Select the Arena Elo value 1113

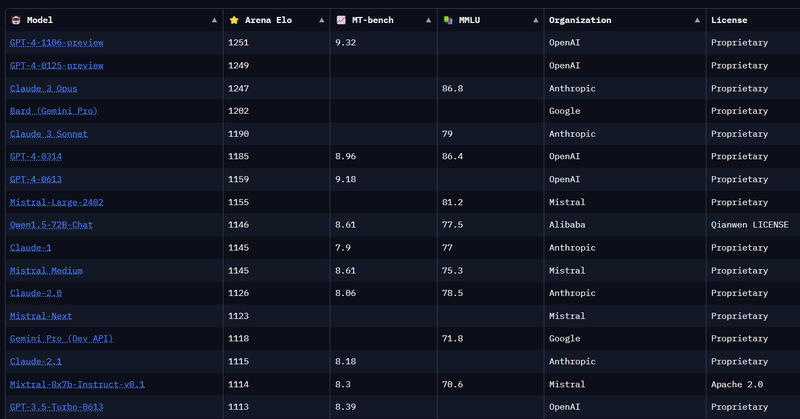238,407
